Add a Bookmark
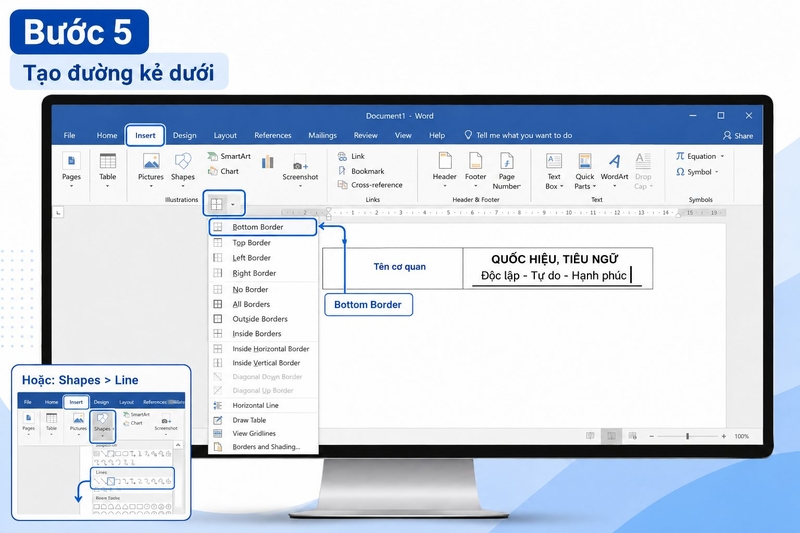800x533 pixels. click(x=361, y=171)
